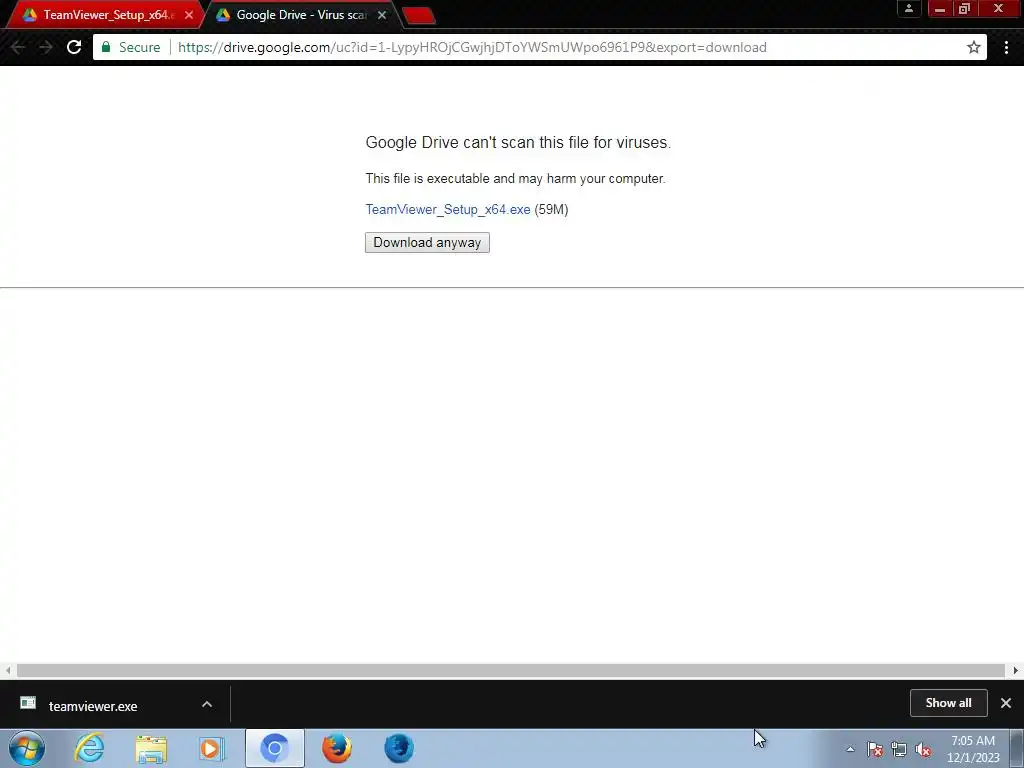The width and height of the screenshot is (1024, 768).
Task: Switch to the TeamViewer_Setup_x64 tab
Action: [104, 14]
